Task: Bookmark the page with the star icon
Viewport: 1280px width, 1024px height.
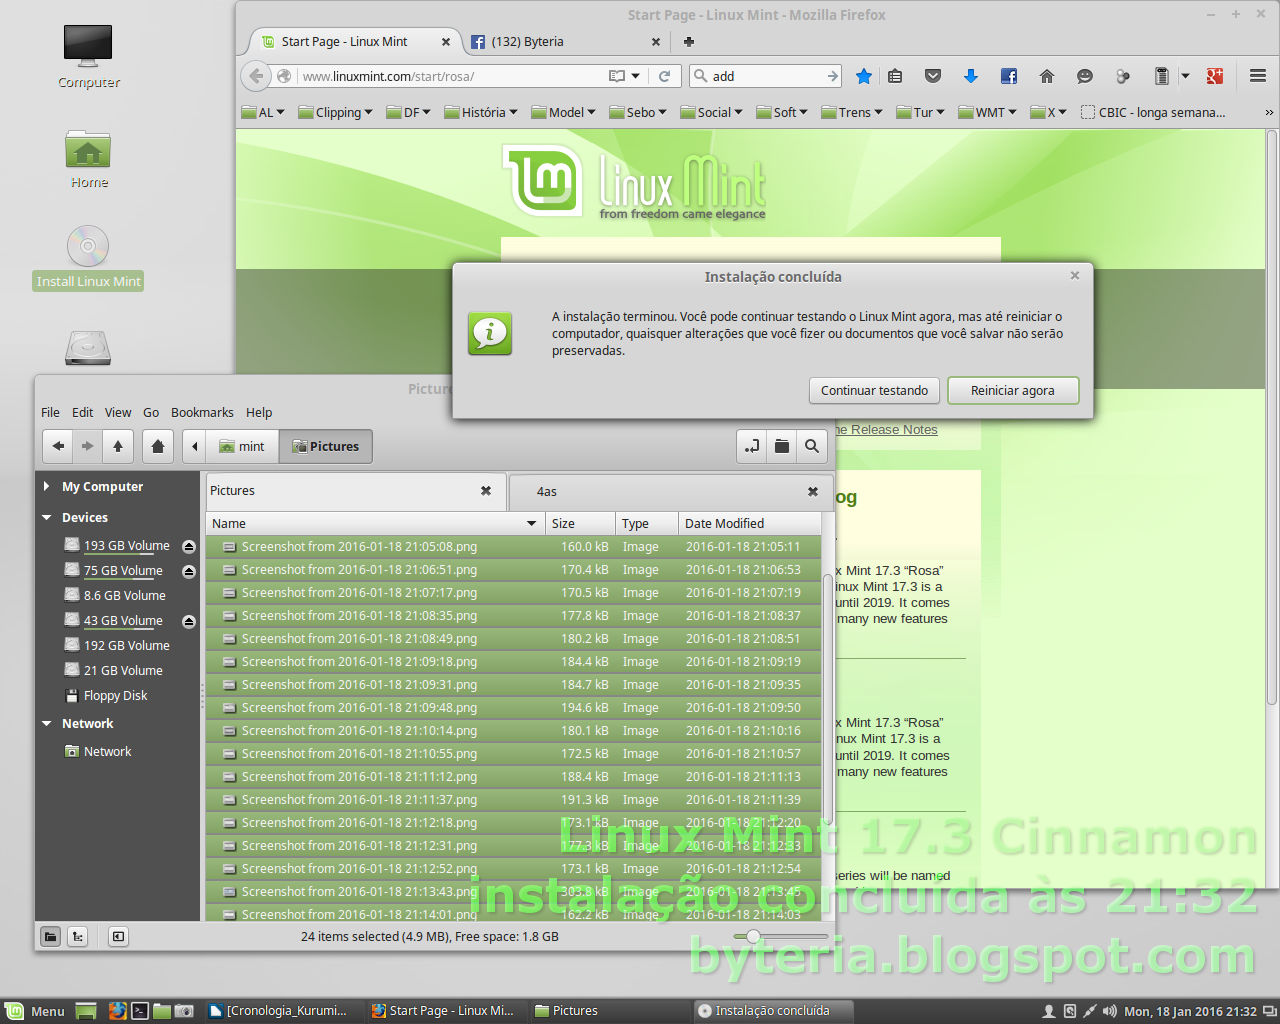Action: (x=863, y=75)
